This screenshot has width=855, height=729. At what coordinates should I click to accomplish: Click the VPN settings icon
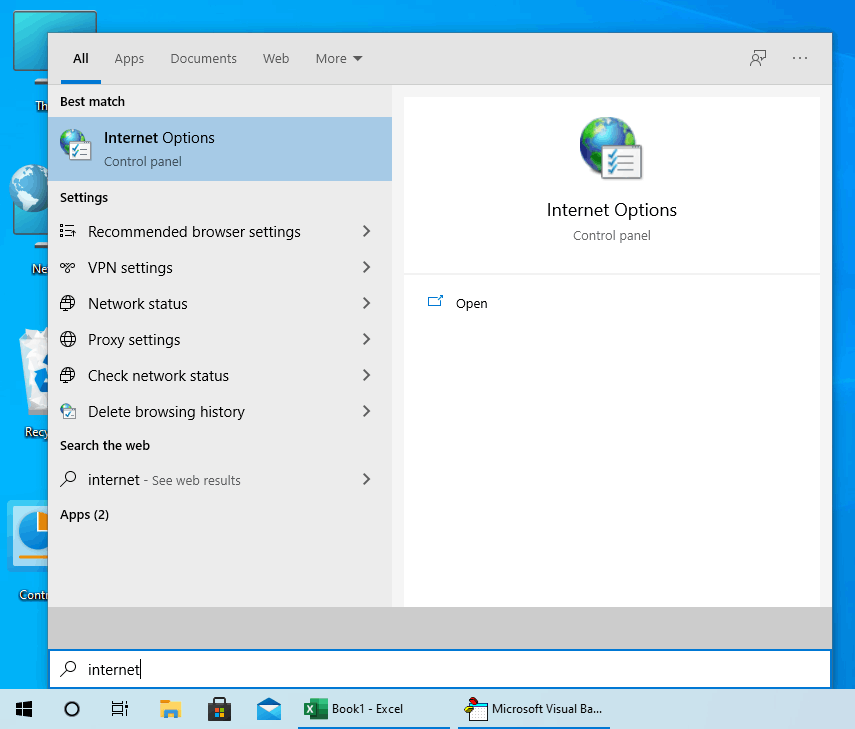point(68,267)
